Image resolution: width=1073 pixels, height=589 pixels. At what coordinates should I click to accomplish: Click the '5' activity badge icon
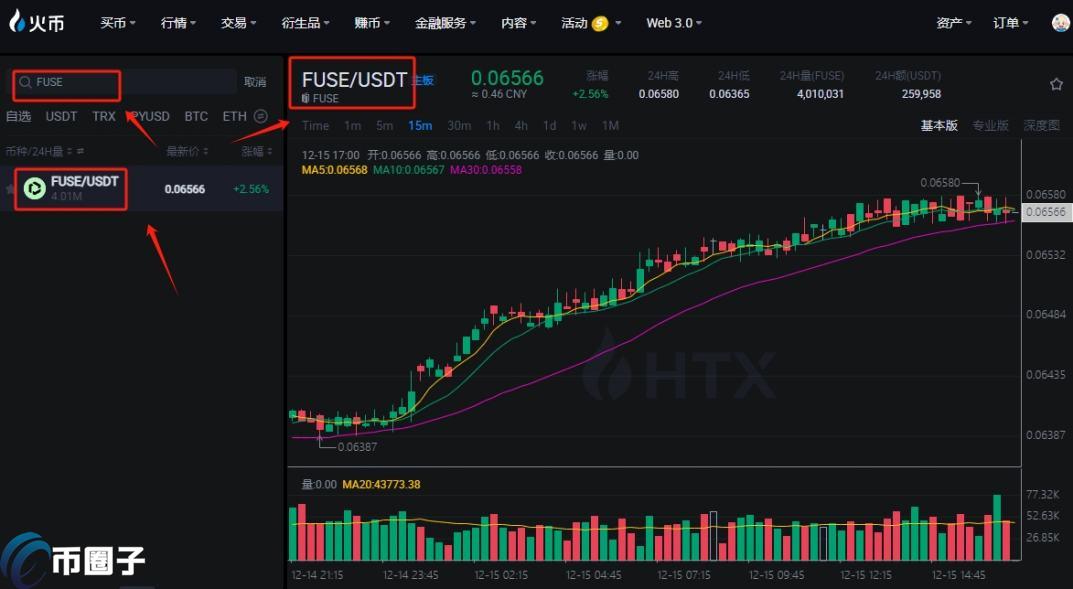[601, 21]
